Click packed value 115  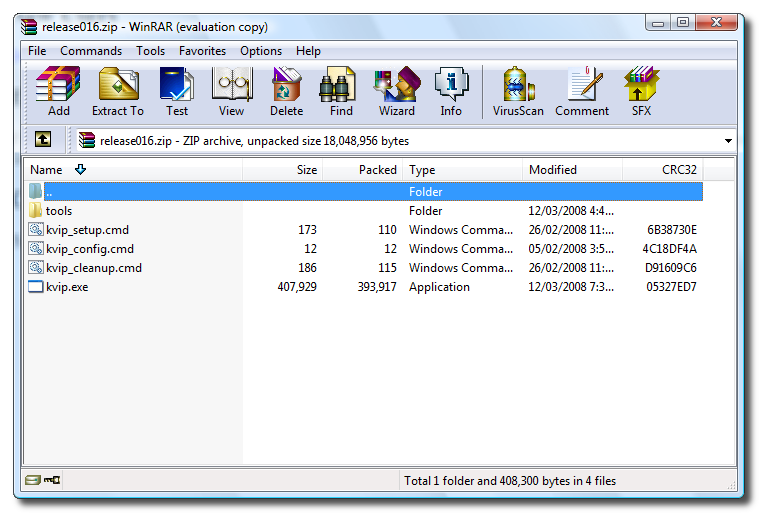point(387,268)
